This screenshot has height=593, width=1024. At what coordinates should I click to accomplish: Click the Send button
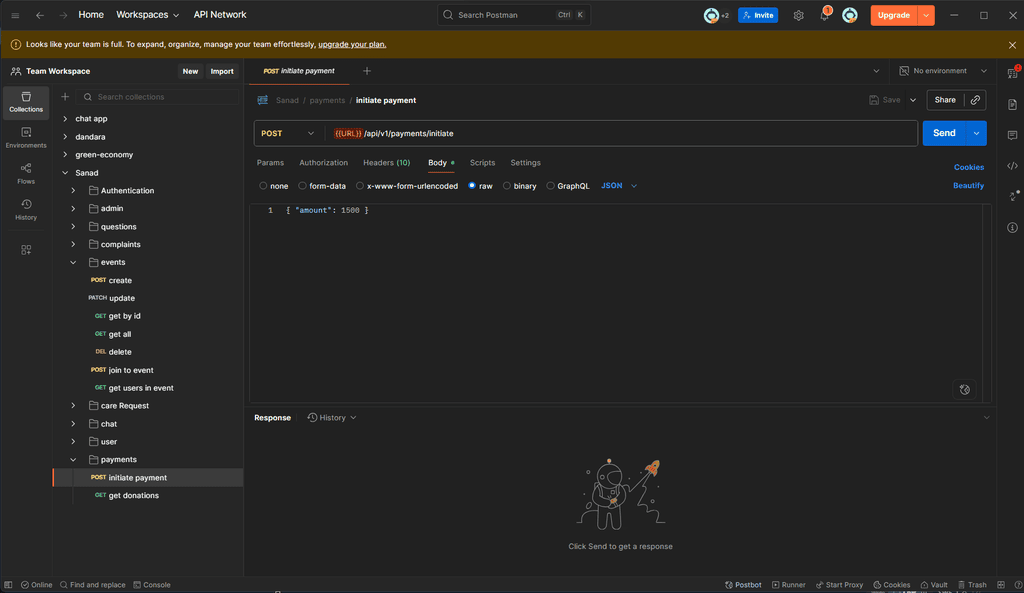tap(943, 133)
